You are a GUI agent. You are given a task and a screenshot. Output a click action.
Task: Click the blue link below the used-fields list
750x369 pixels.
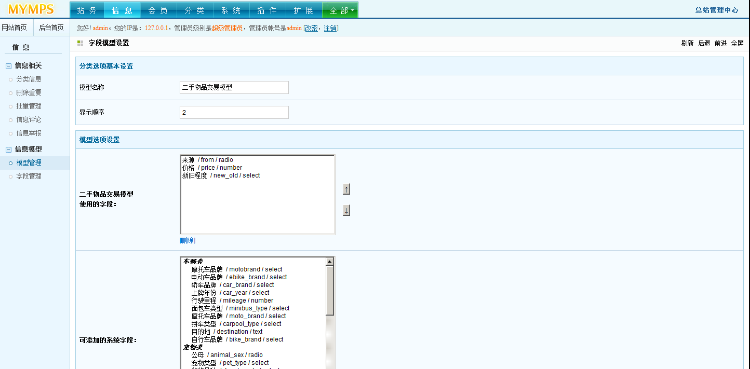(x=187, y=240)
